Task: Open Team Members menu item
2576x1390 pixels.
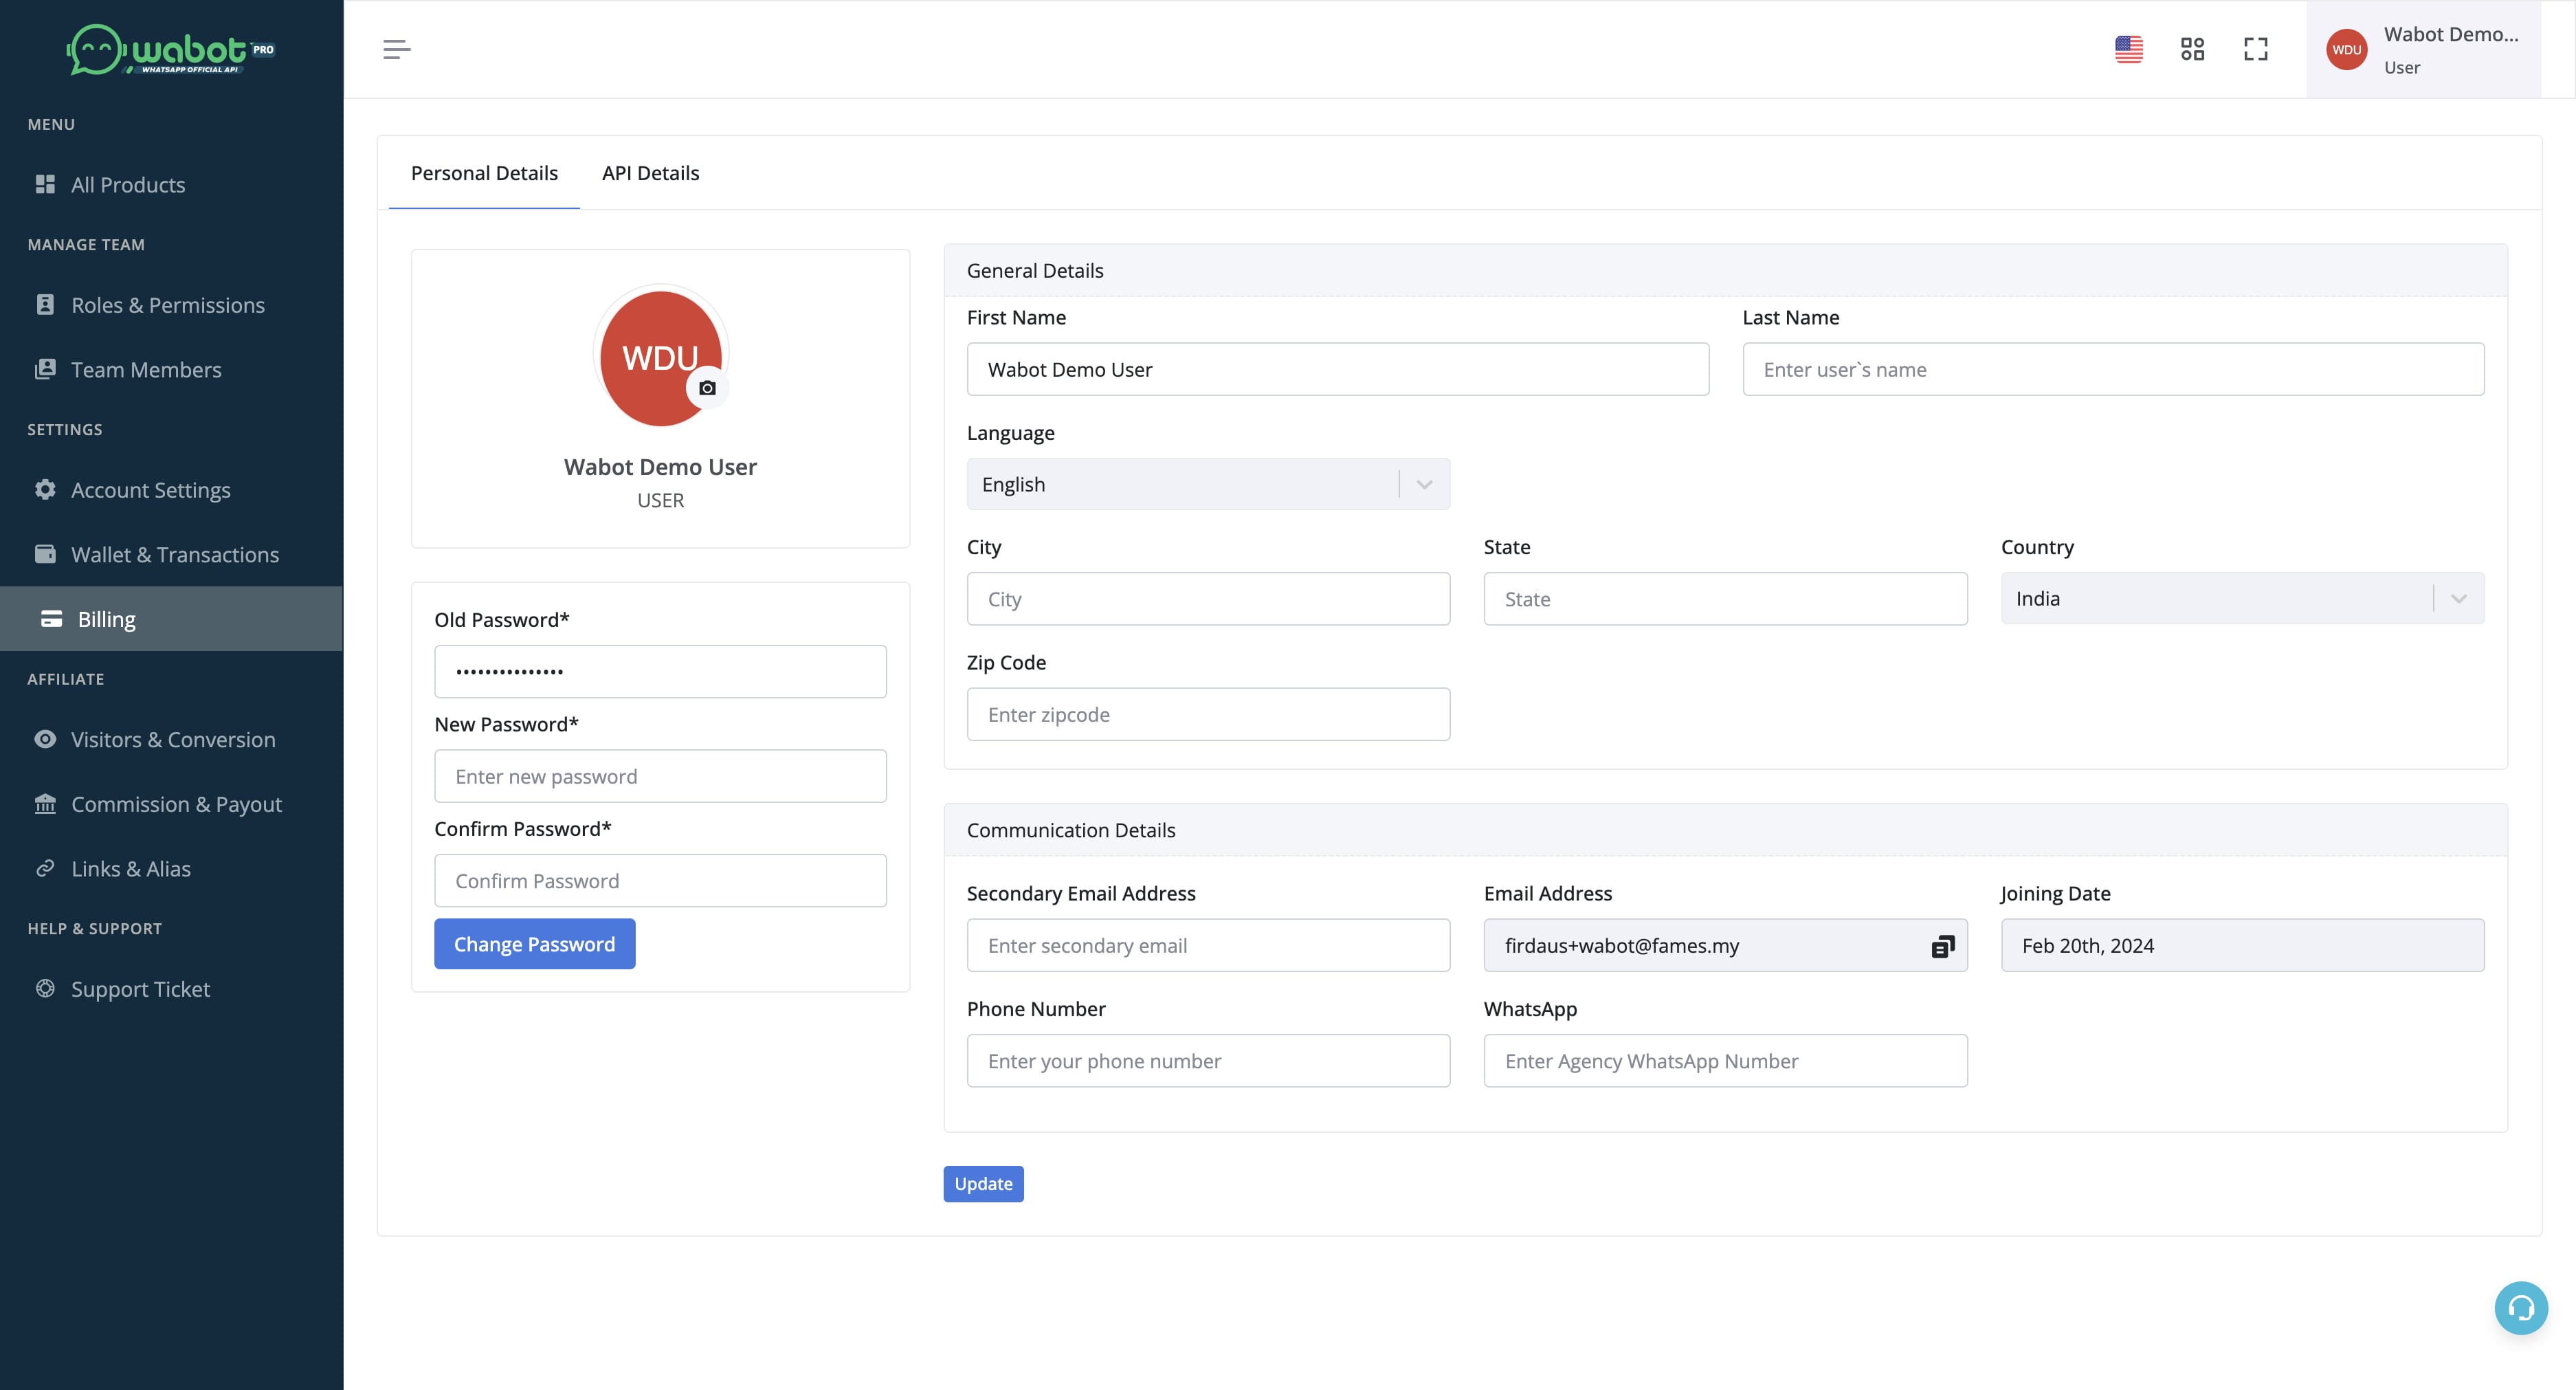Action: click(171, 370)
